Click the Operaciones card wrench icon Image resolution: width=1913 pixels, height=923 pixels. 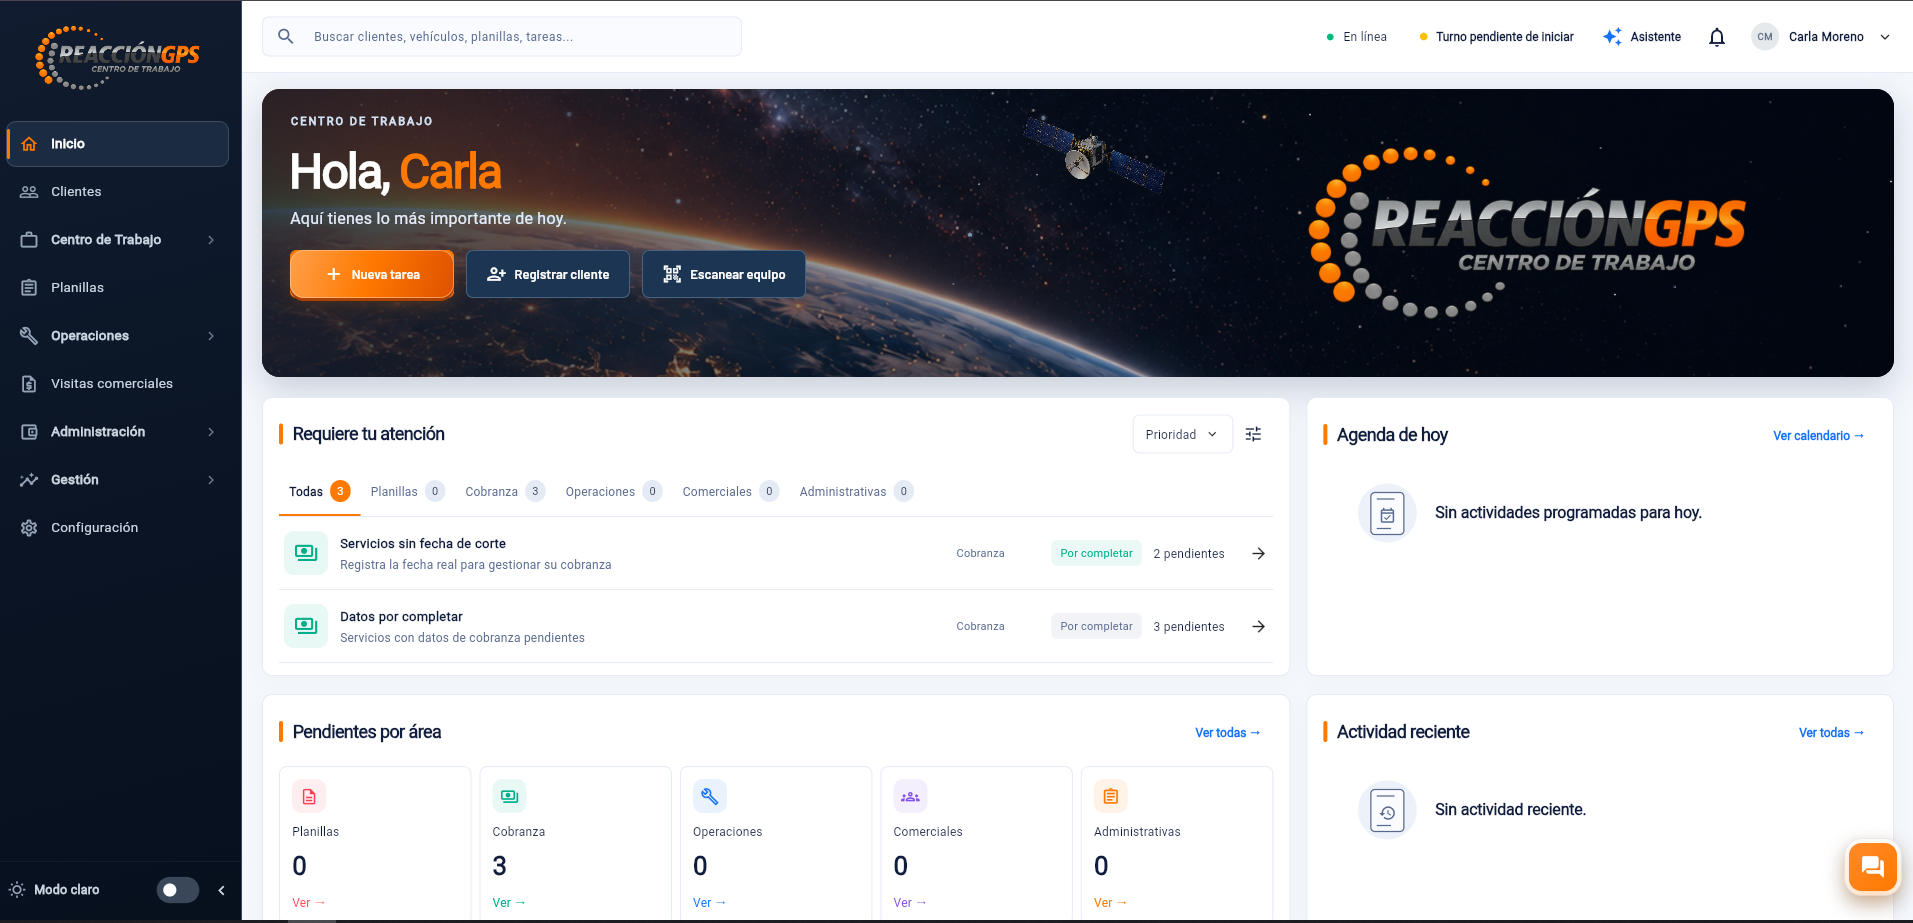tap(710, 796)
